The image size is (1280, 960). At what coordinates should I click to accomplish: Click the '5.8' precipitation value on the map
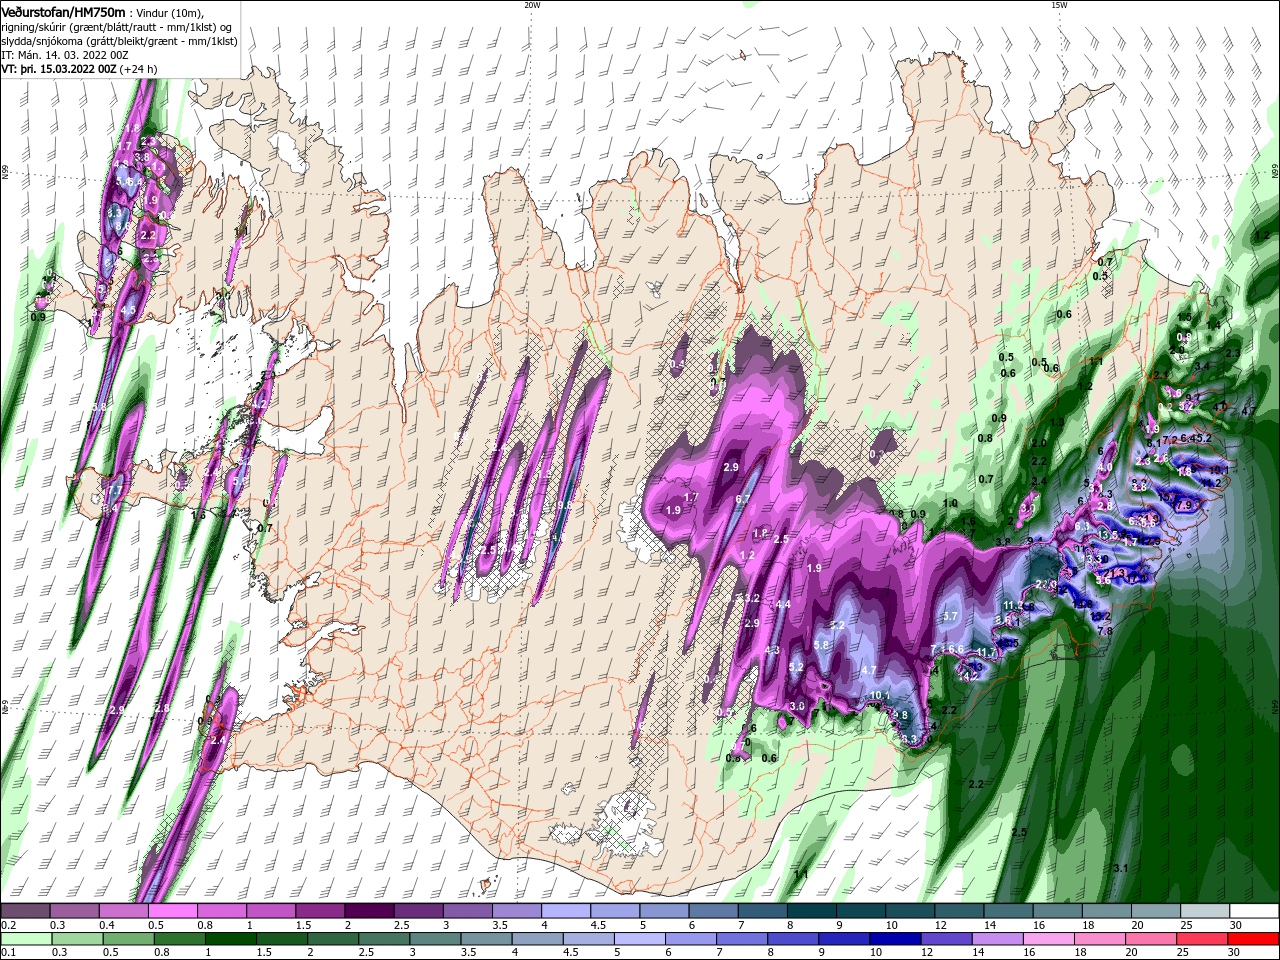(822, 646)
